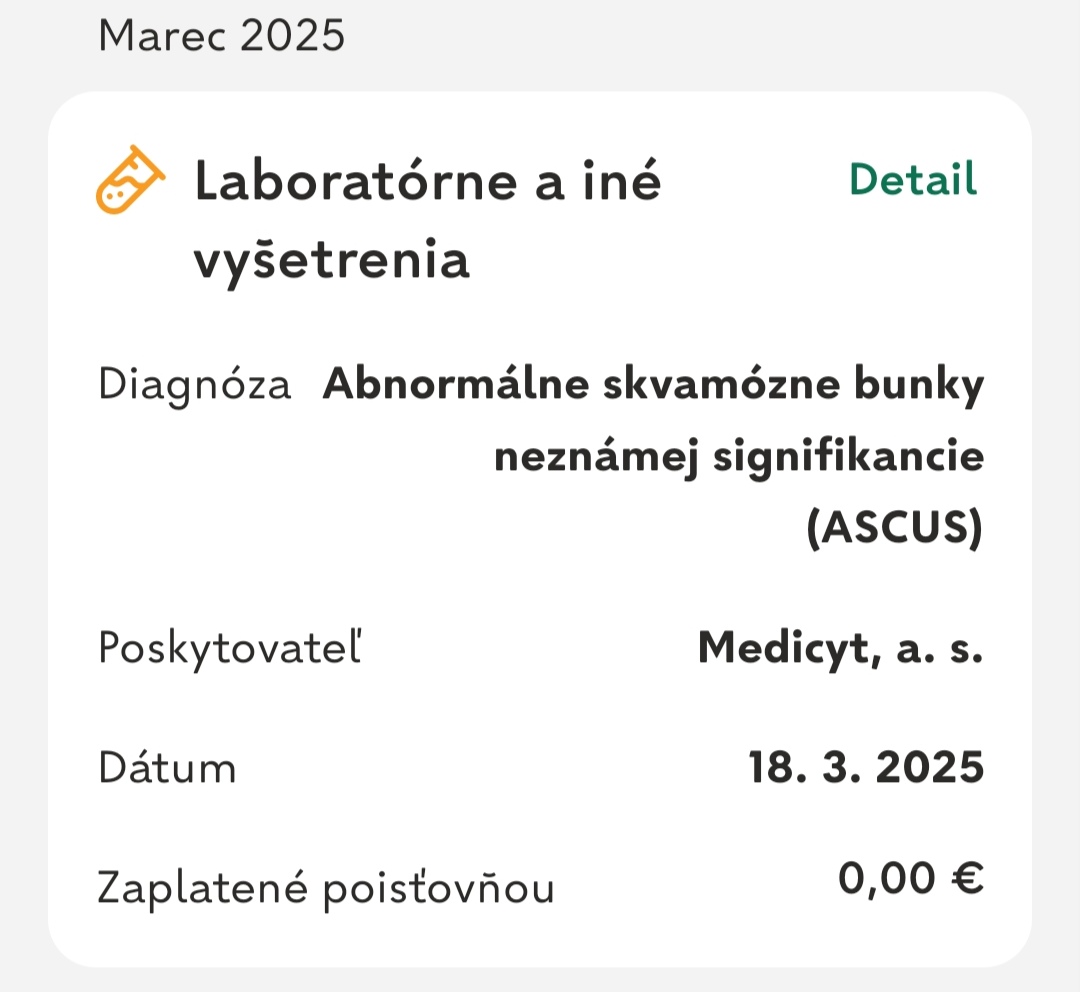Select the Marec 2025 month header

point(220,36)
